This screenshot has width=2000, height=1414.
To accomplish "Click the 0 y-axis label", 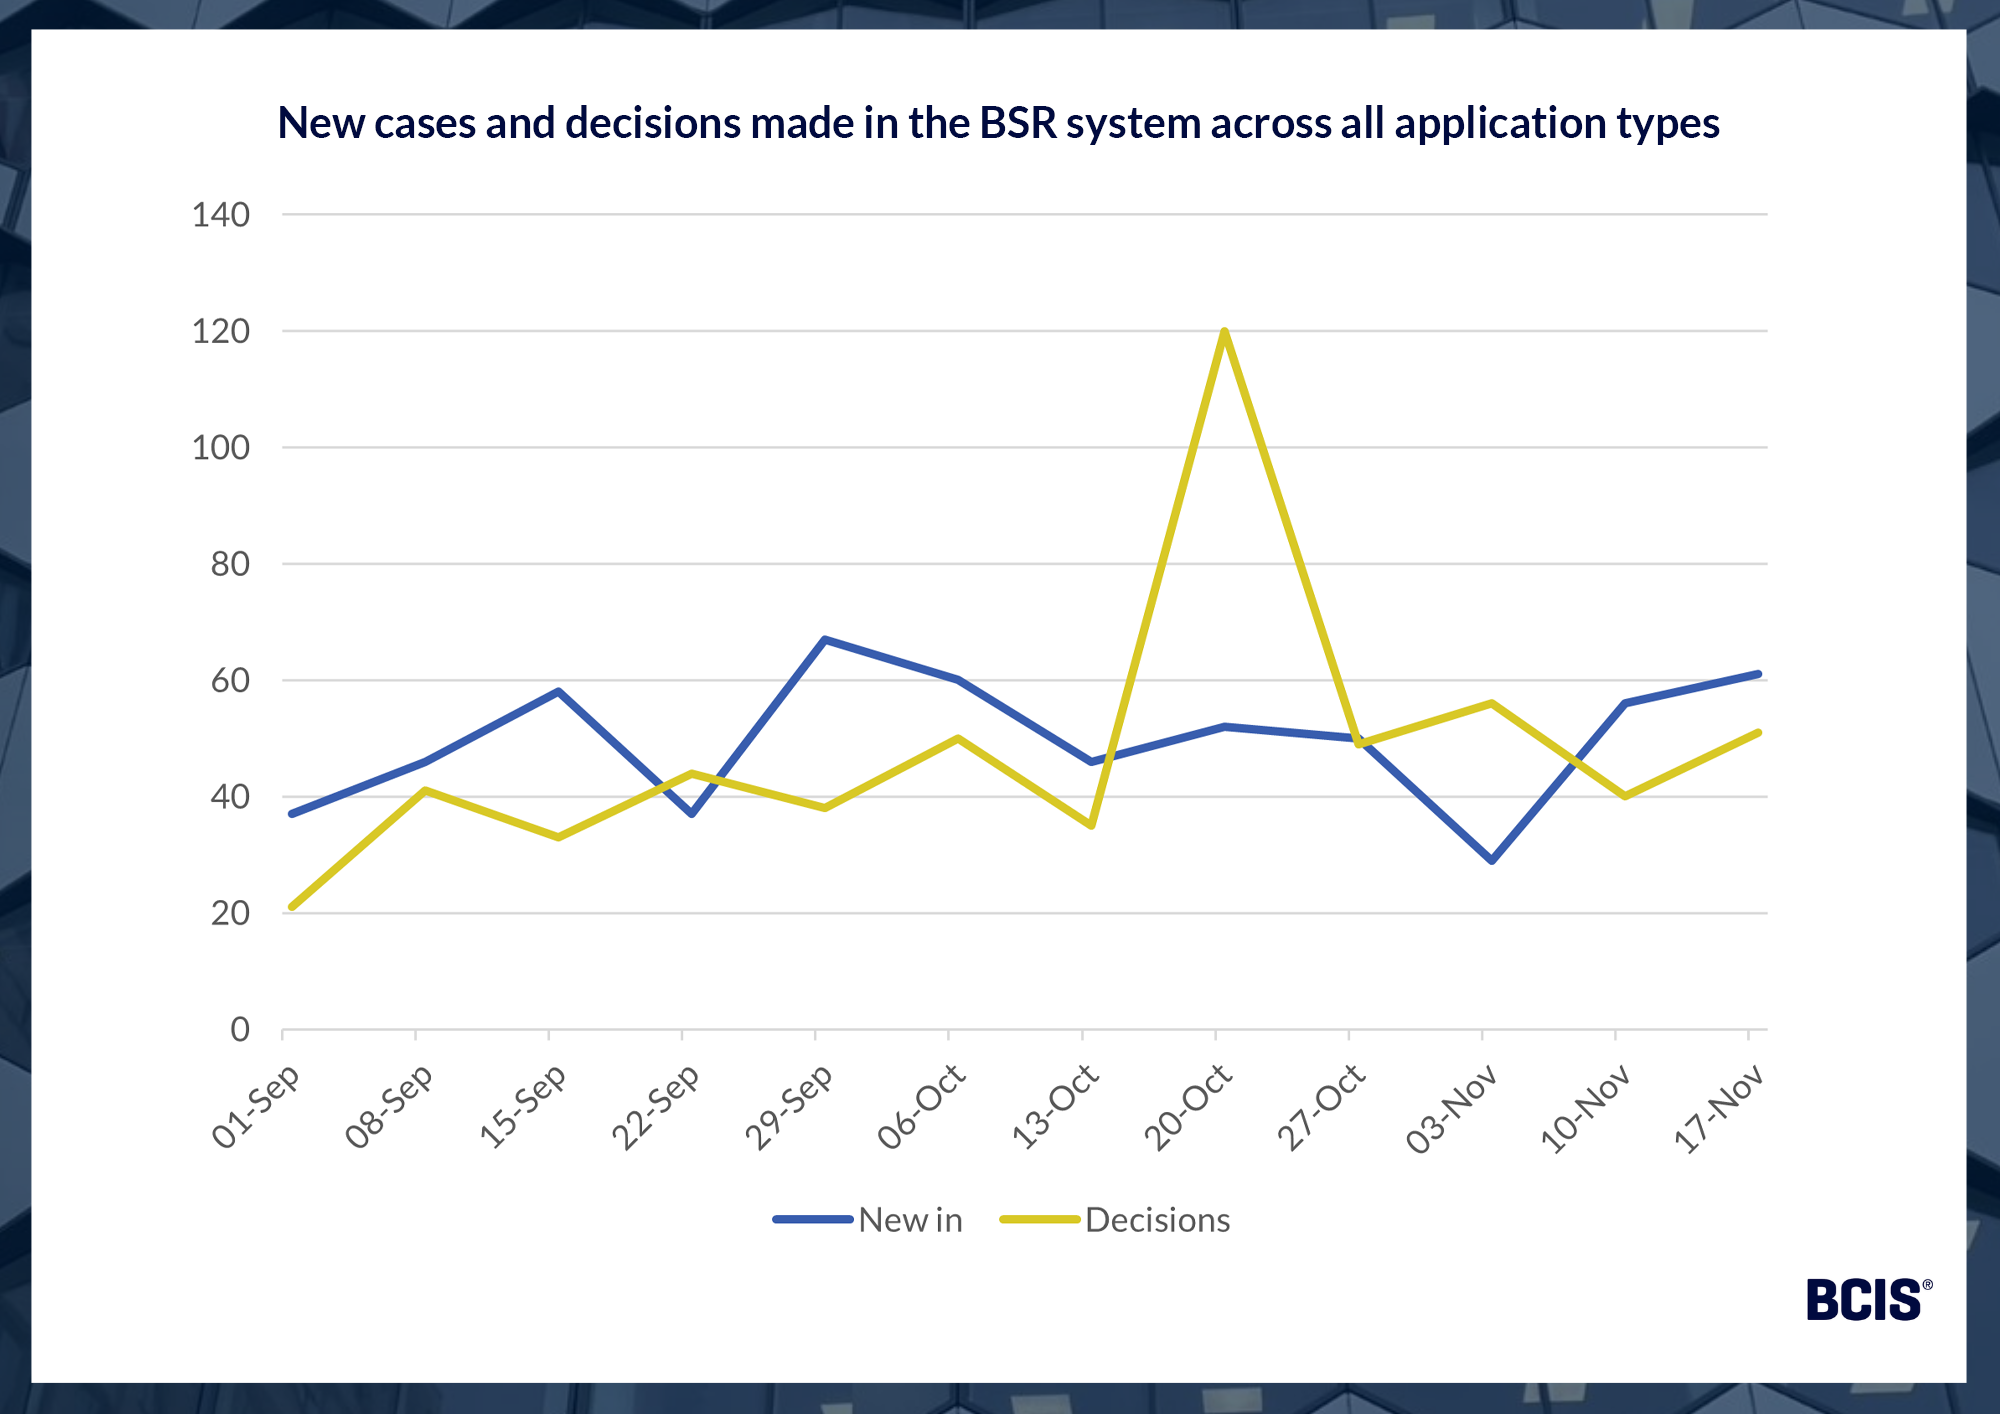I will pos(240,1029).
